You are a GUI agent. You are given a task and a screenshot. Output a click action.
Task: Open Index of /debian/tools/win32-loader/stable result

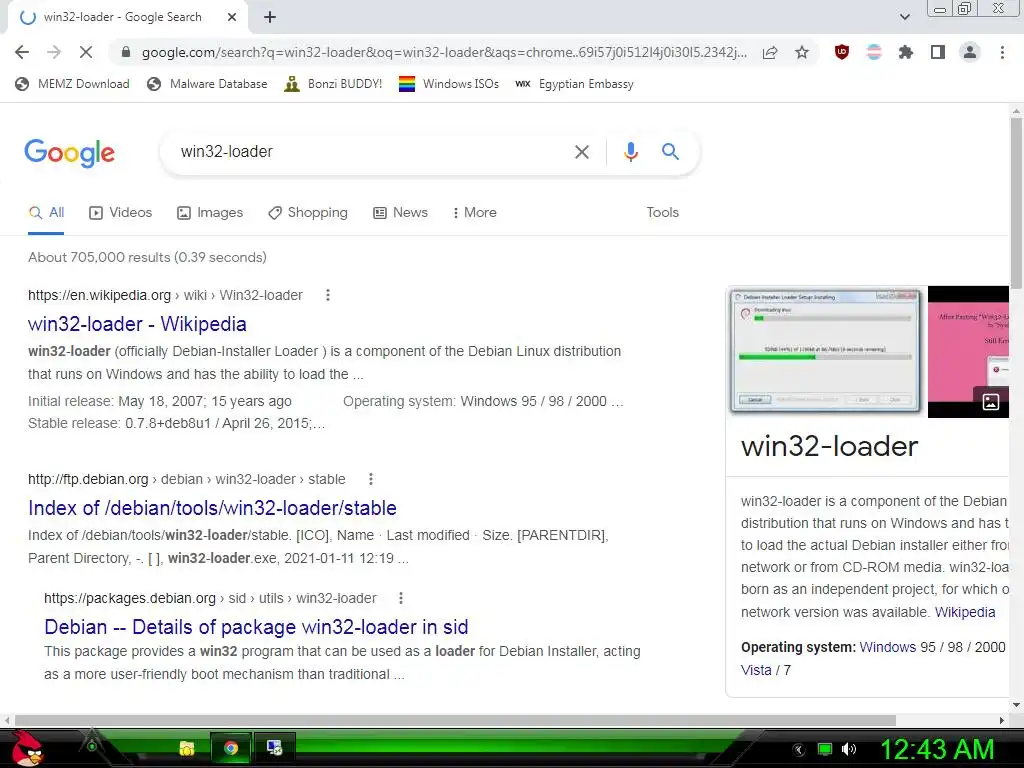[x=212, y=508]
